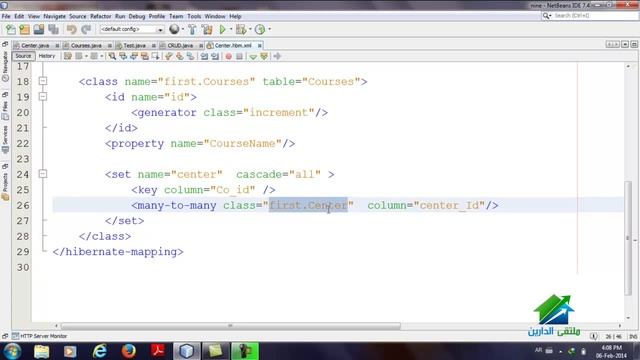Screen dimensions: 640x360
Task: Click the New Project toolbar icon
Action: pos(25,29)
